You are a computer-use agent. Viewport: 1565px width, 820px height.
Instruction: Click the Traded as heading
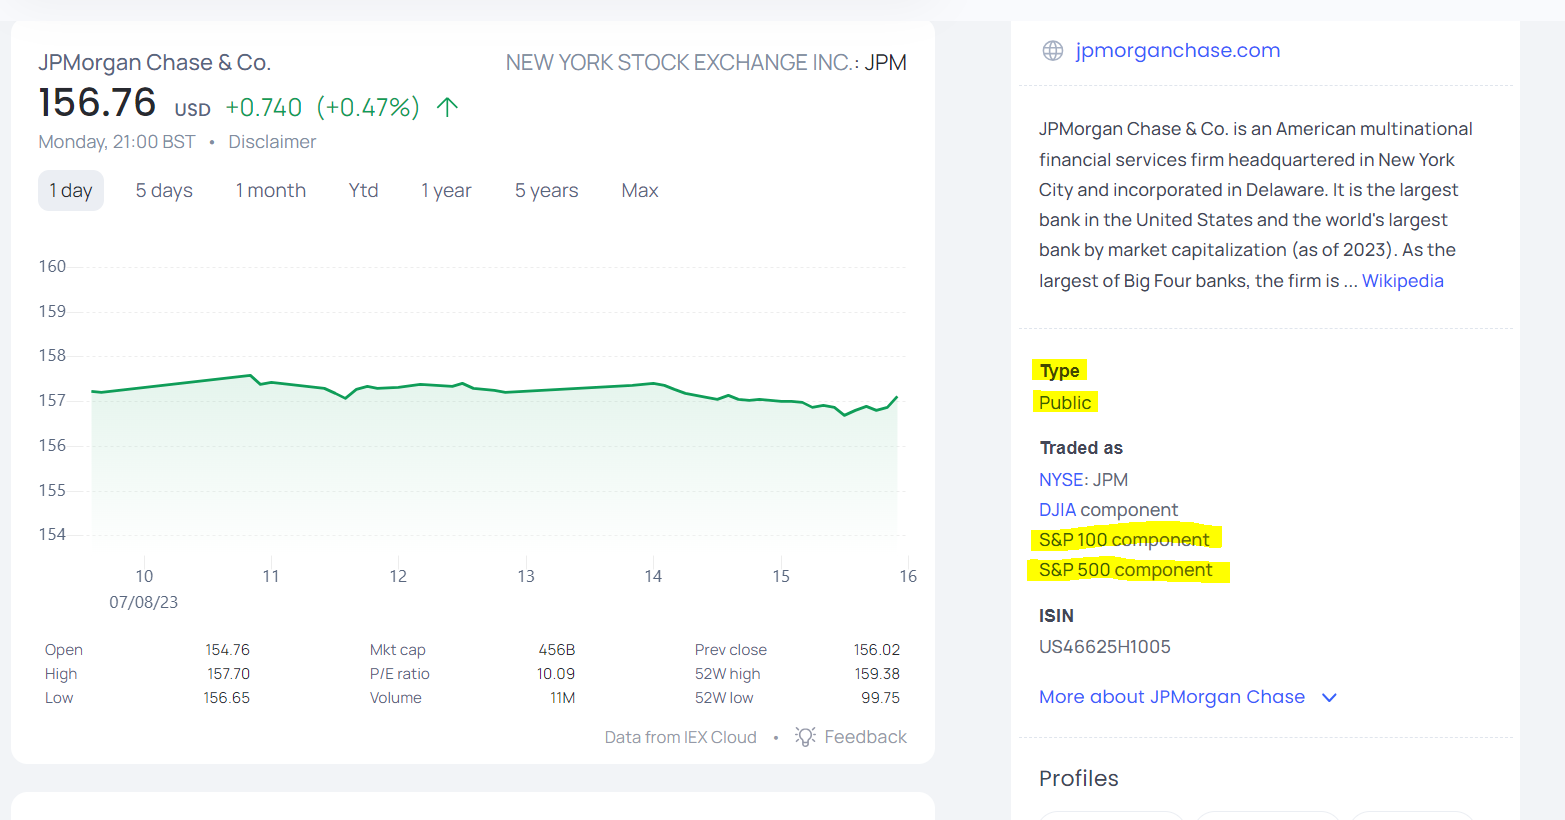tap(1081, 448)
